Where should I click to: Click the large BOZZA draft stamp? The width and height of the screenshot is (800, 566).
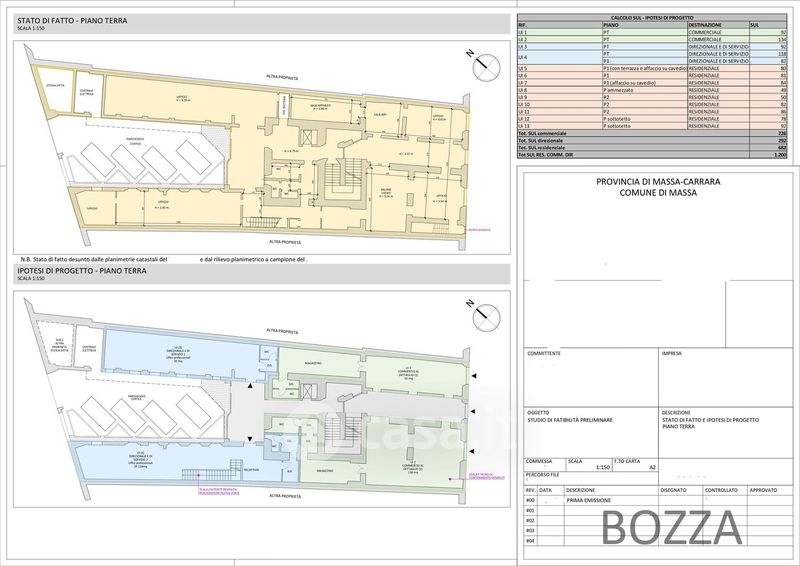(x=671, y=529)
